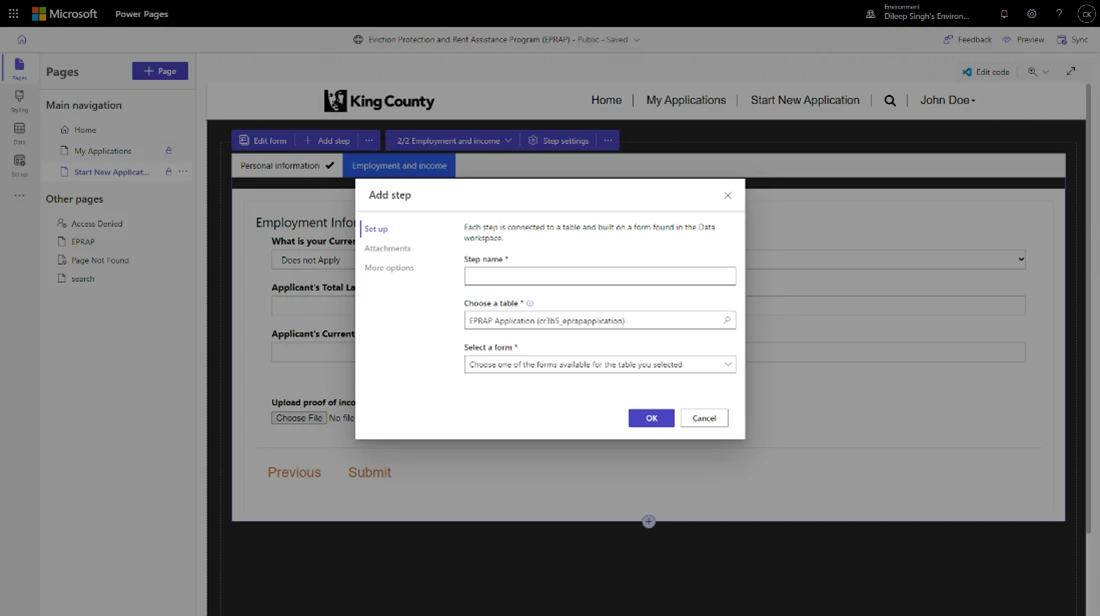Open the Styling workspace in the left sidebar
Image resolution: width=1100 pixels, height=616 pixels.
click(x=18, y=96)
